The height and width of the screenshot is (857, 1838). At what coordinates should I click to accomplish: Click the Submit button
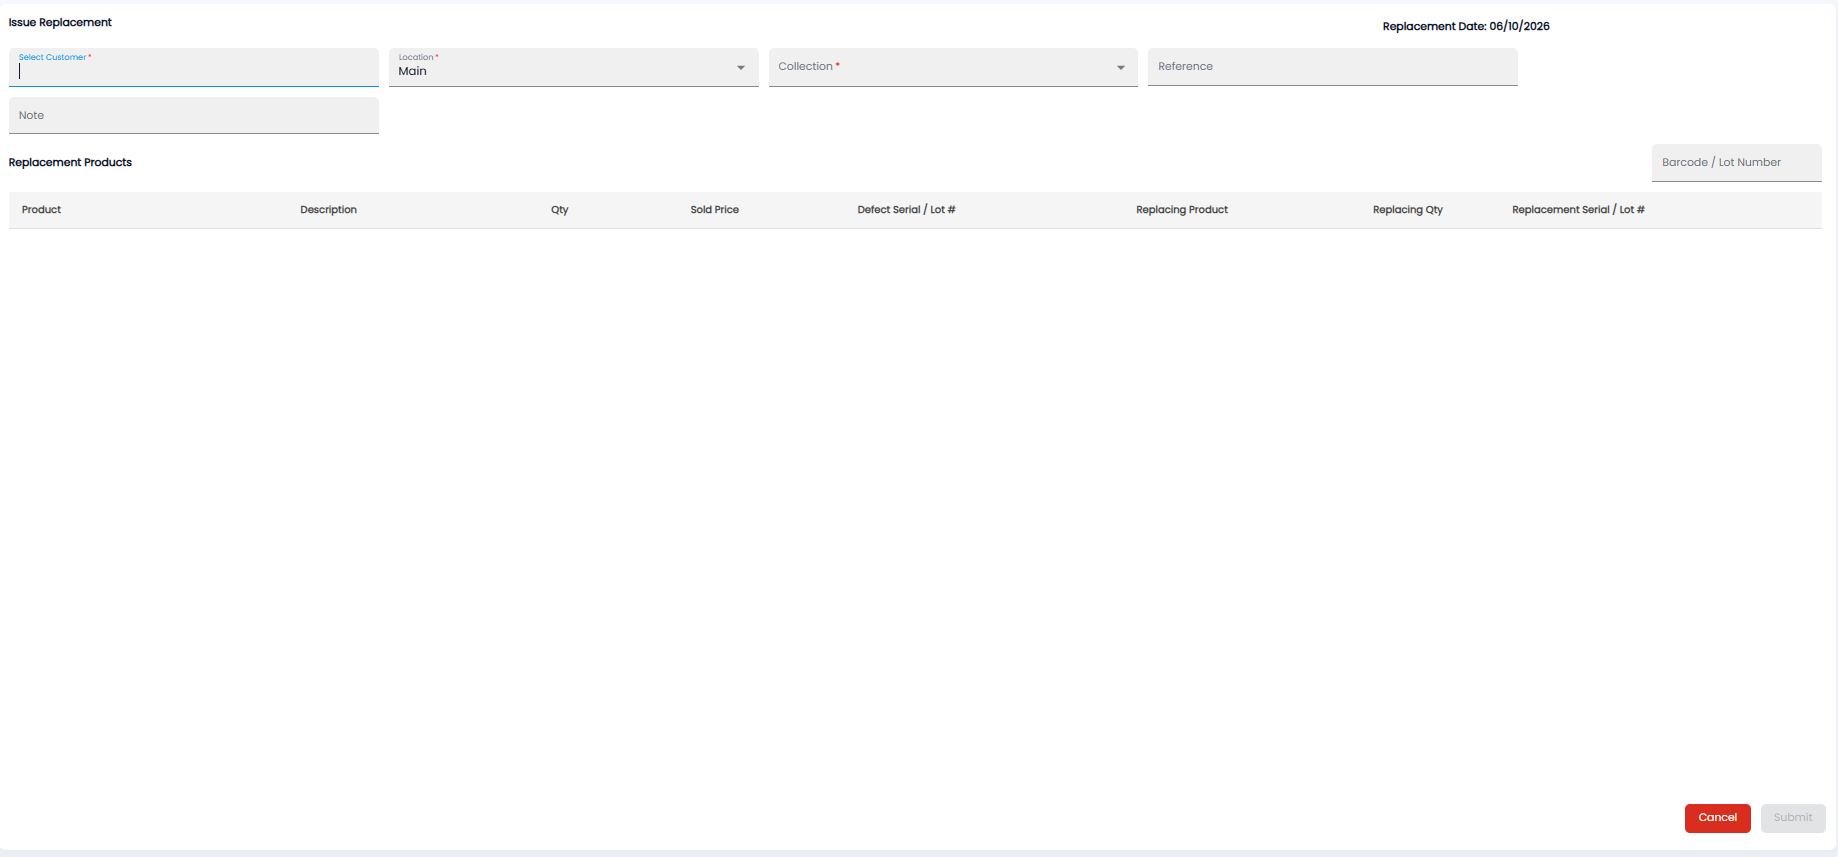[x=1793, y=818]
